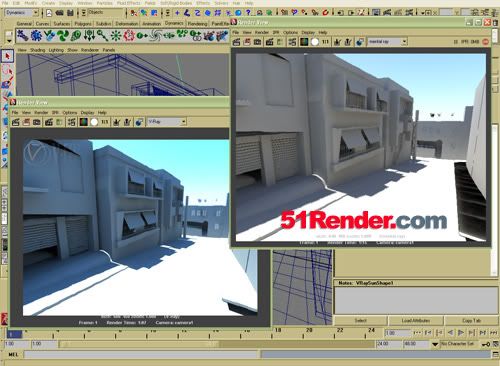Click the keep image icon in V-Ray Render View
Viewport: 500px width, 366px height.
tap(116, 122)
